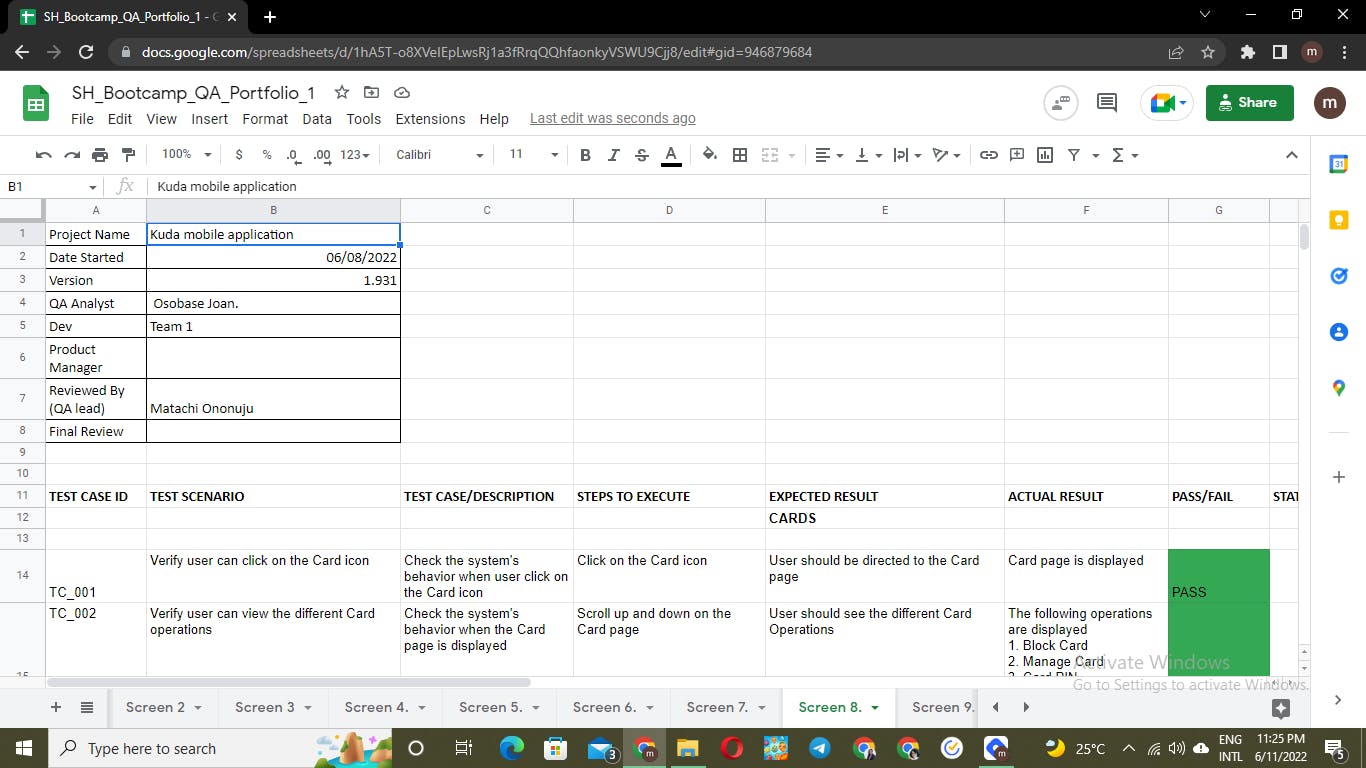Open the File menu
1366x768 pixels.
tap(82, 119)
